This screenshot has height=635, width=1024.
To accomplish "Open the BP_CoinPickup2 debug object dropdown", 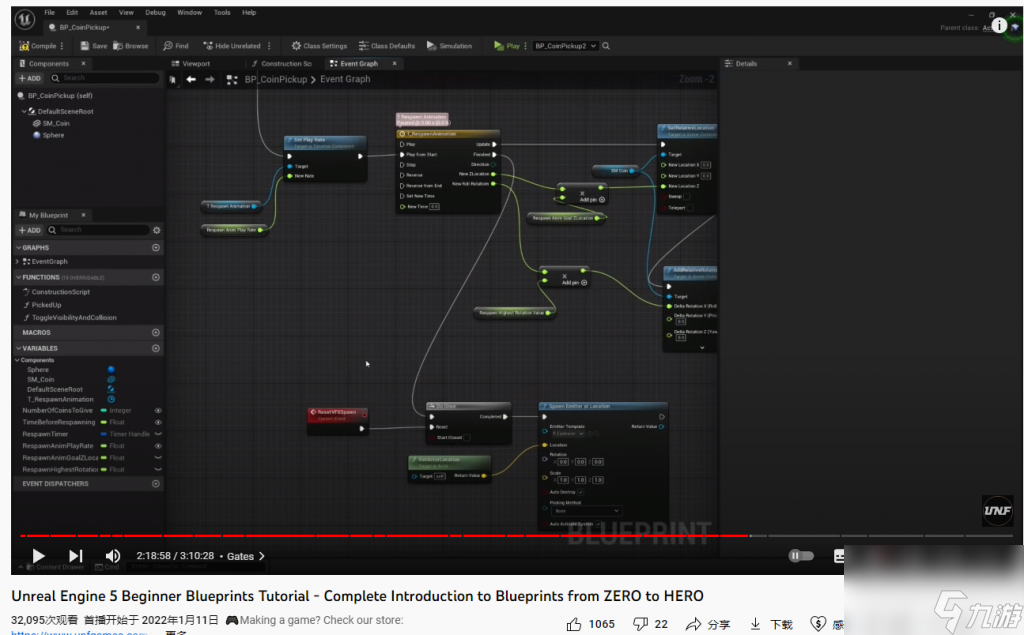I will click(x=565, y=46).
